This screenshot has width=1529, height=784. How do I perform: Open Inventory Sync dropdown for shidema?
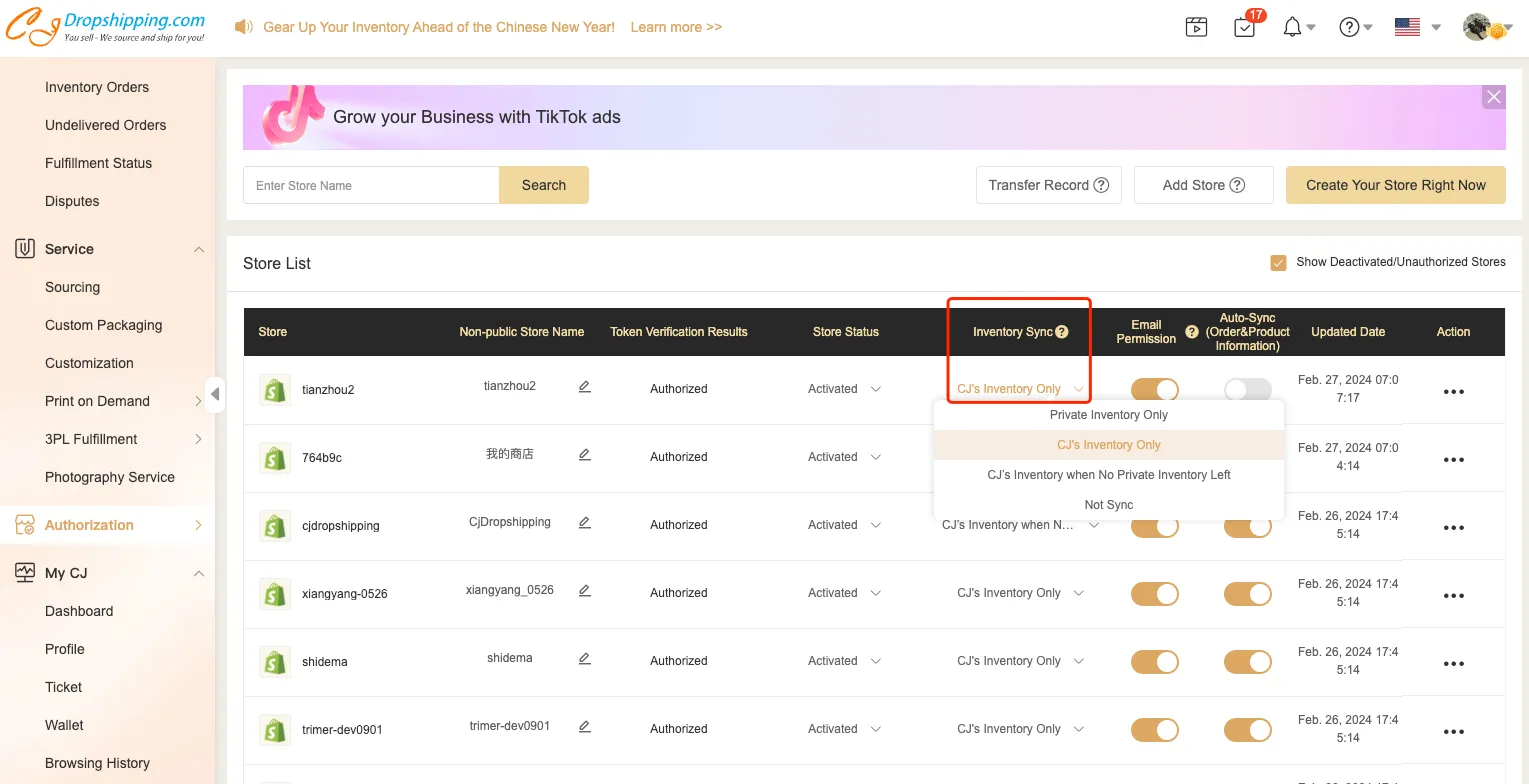1020,661
